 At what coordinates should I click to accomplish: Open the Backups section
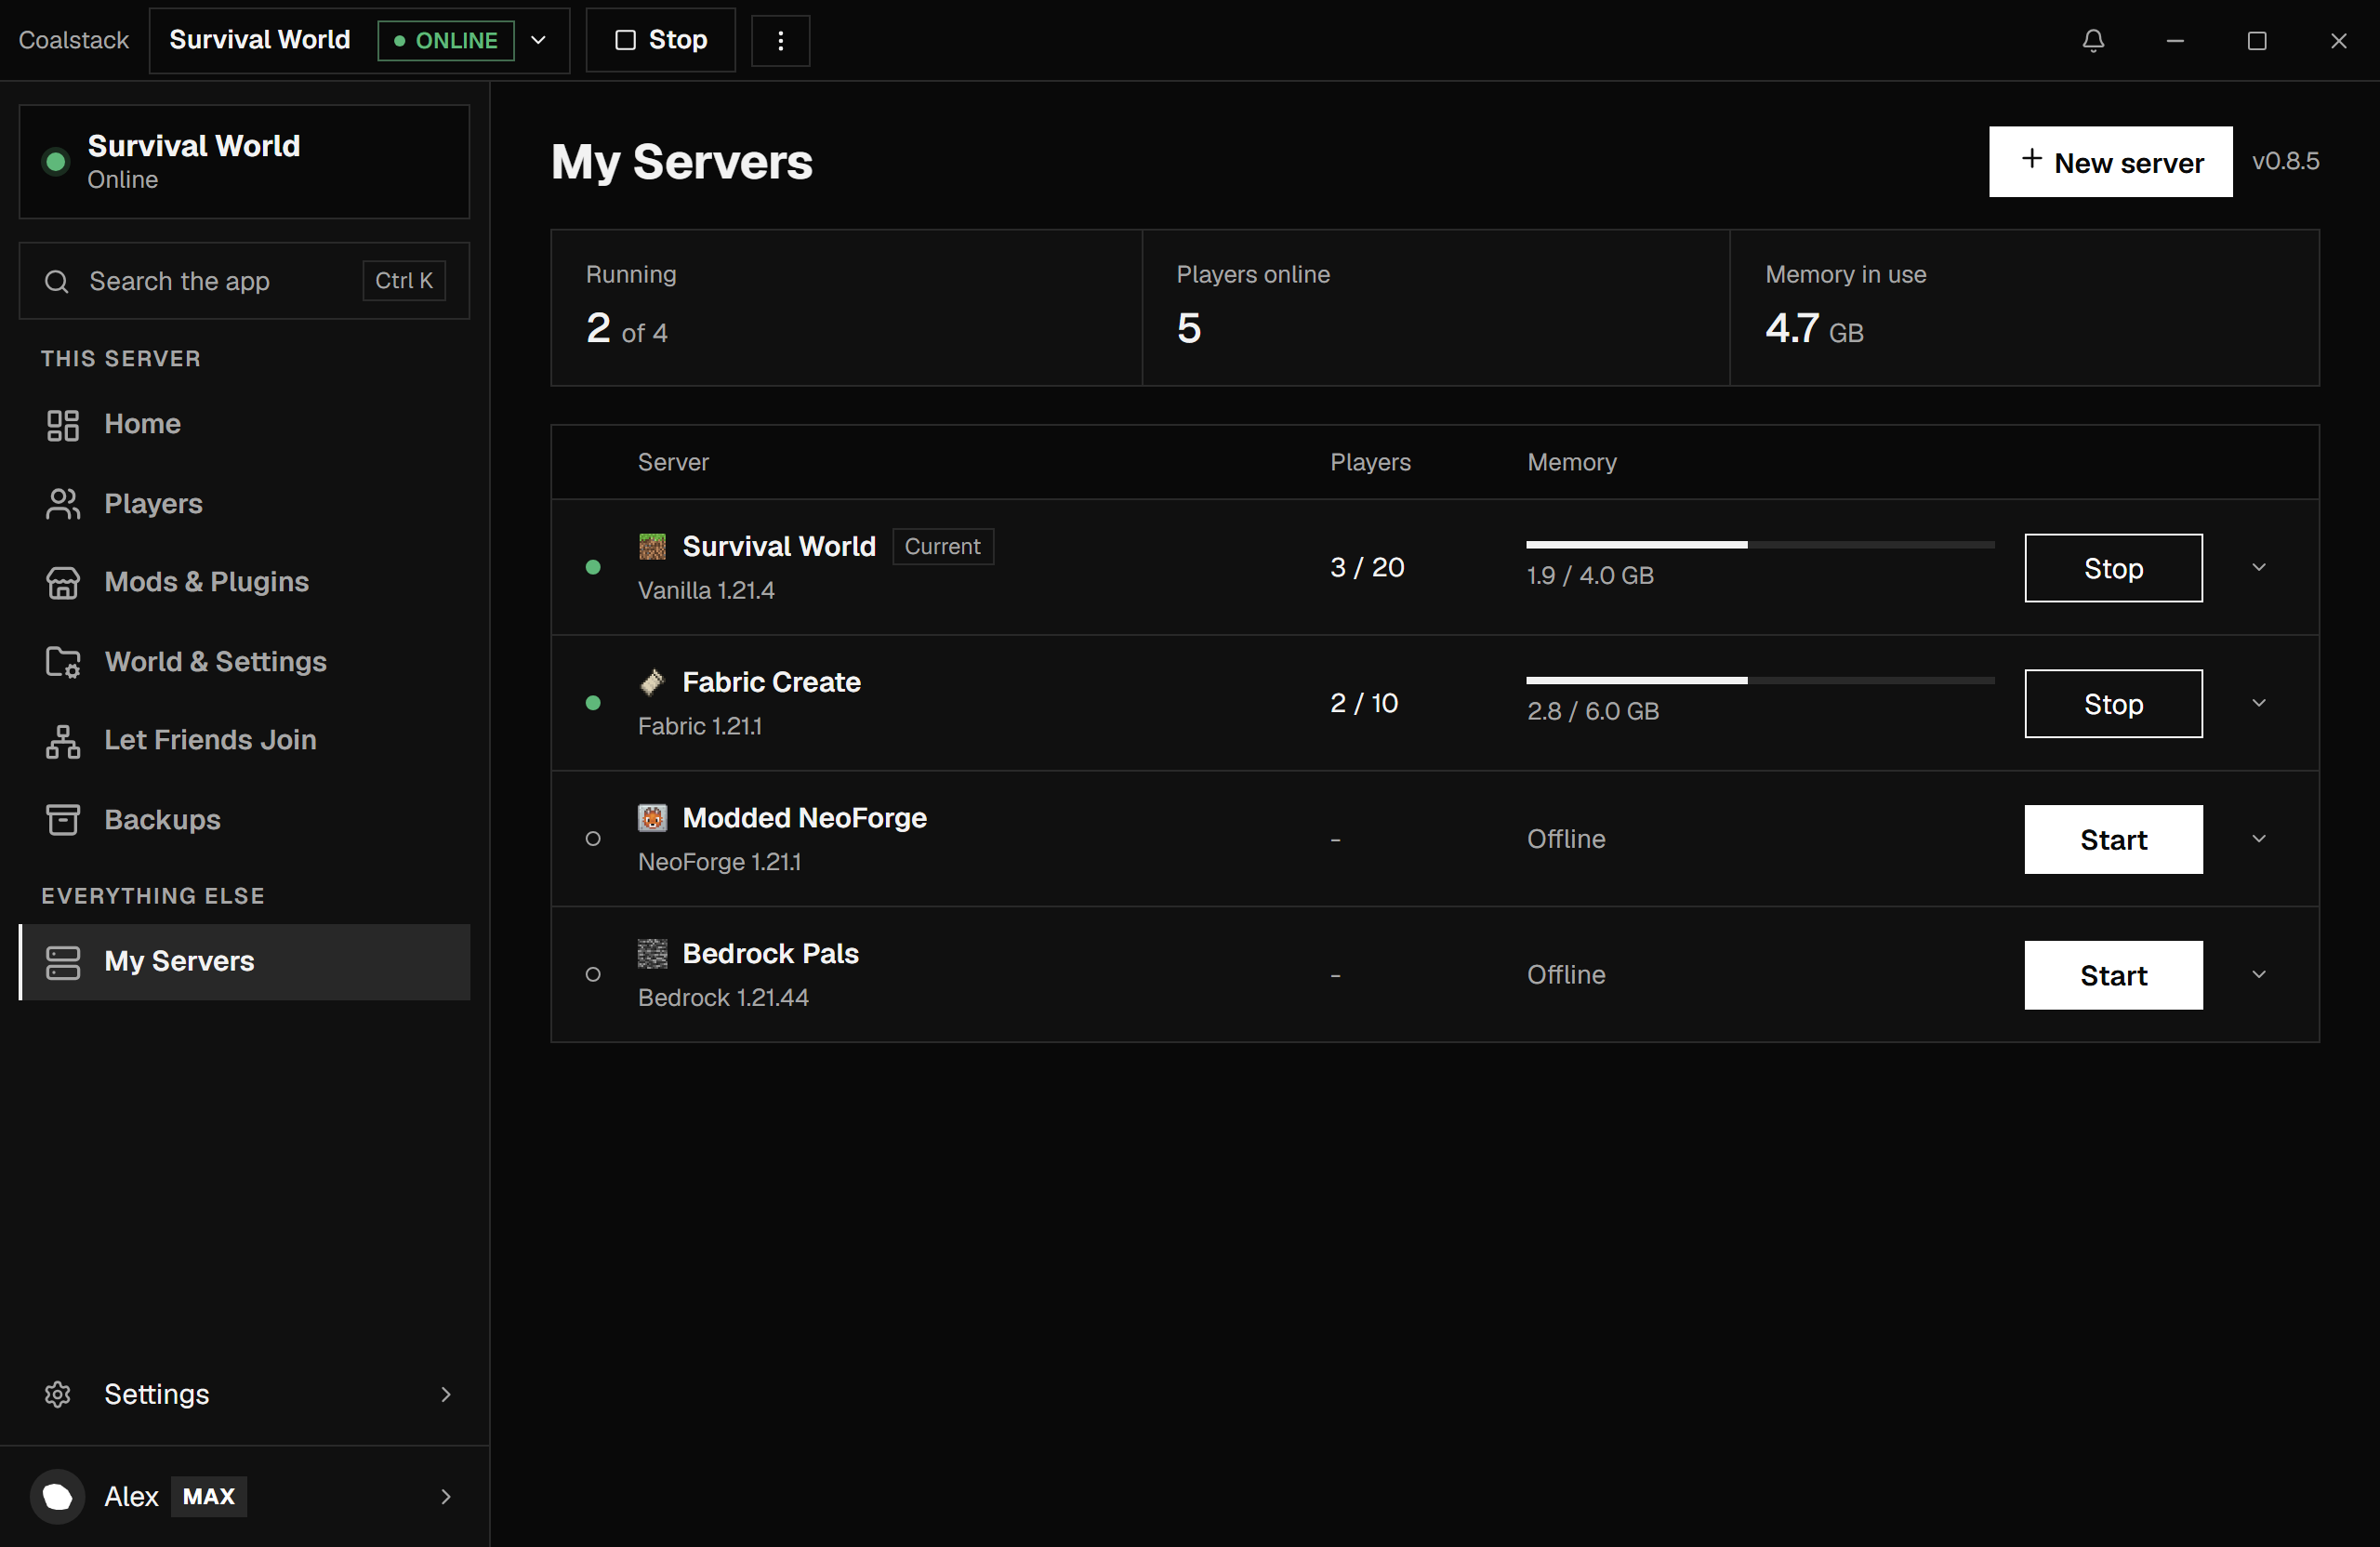click(244, 820)
